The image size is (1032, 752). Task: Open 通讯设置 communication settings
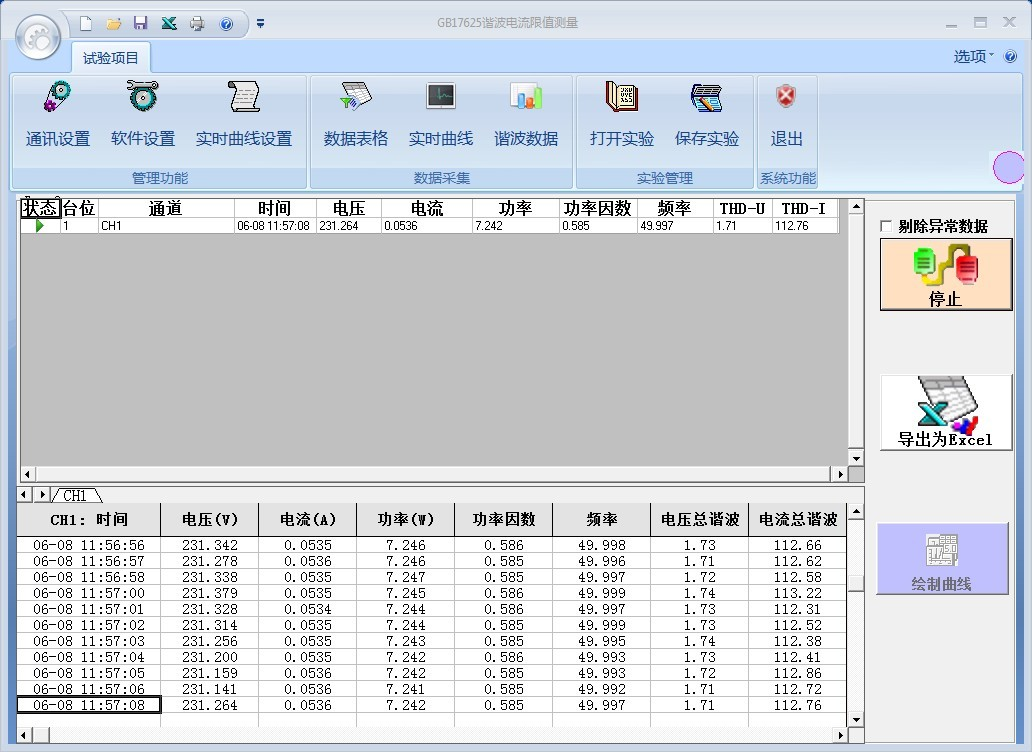(x=58, y=116)
